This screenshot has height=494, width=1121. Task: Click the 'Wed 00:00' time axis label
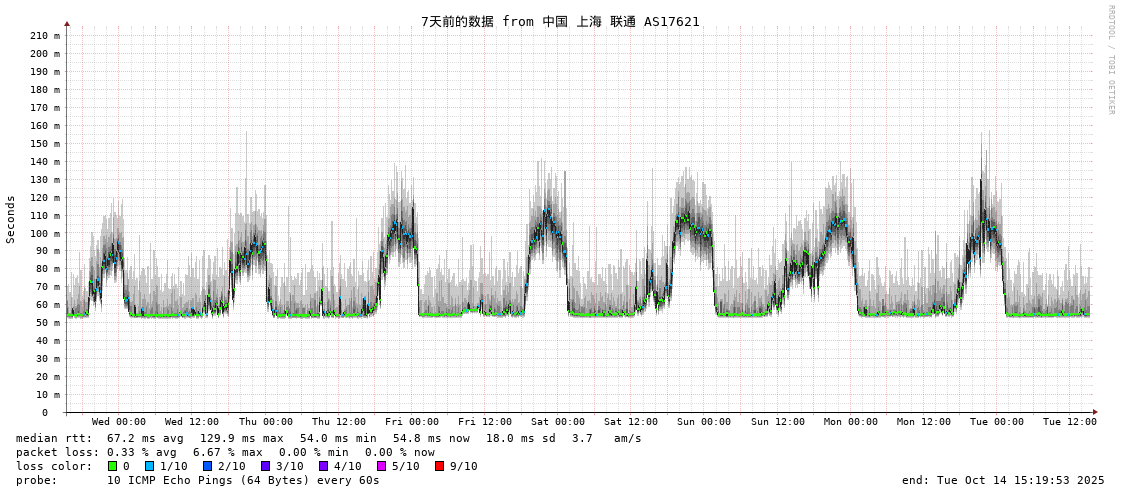coord(119,422)
